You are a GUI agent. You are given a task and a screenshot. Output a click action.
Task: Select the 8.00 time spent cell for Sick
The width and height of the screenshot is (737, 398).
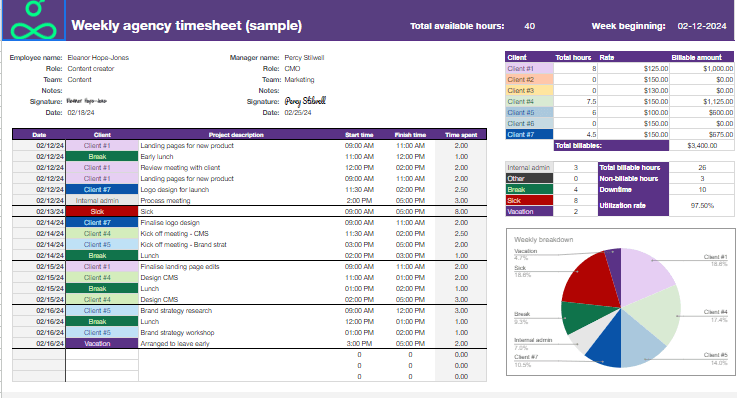point(461,211)
